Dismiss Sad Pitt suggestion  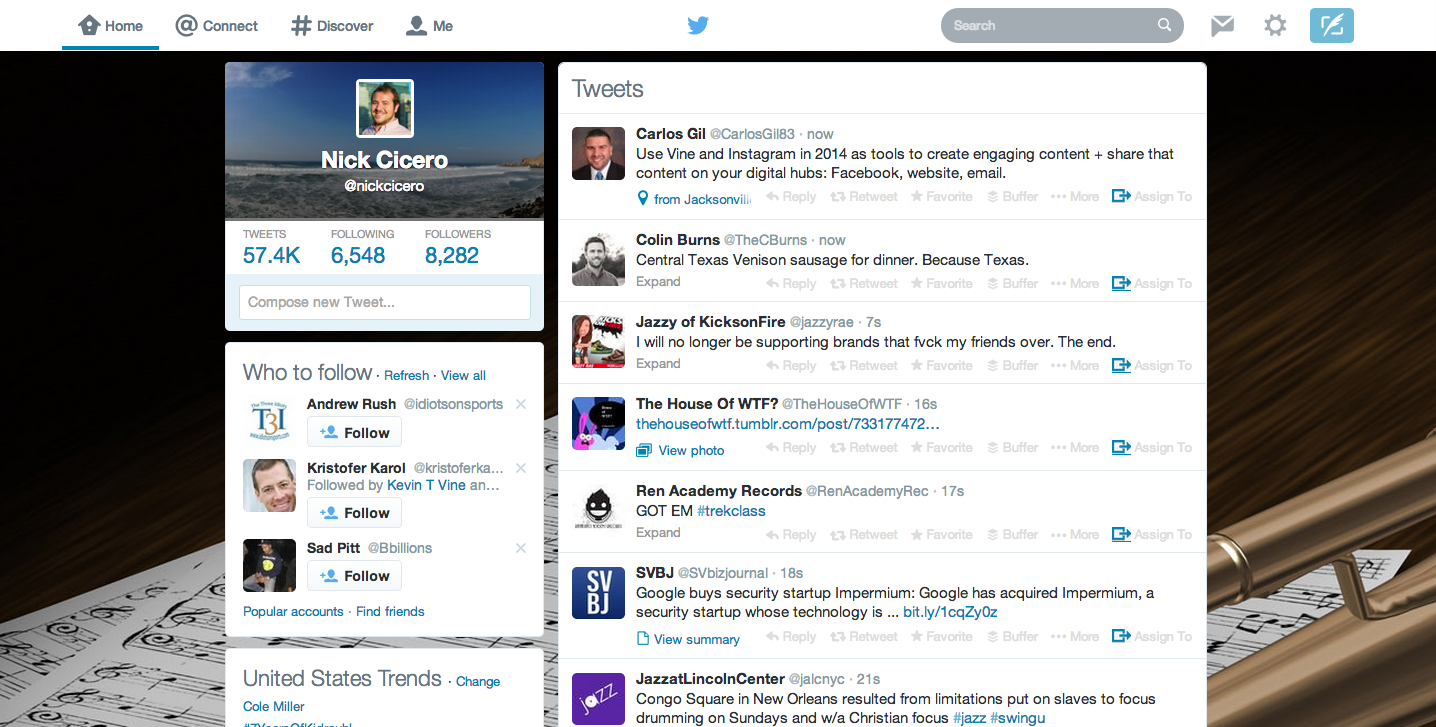tap(520, 548)
